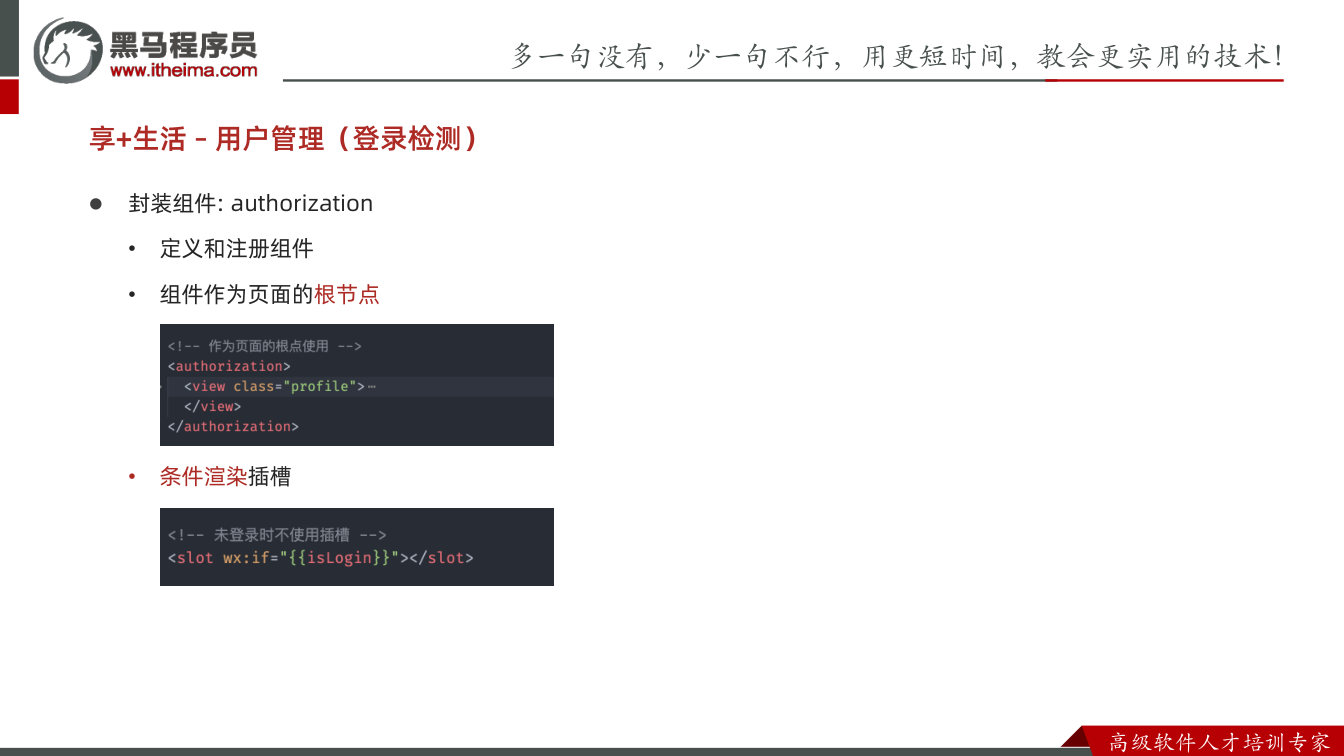1344x756 pixels.
Task: Click the {{isLogin}} expression in the code
Action: (x=339, y=558)
